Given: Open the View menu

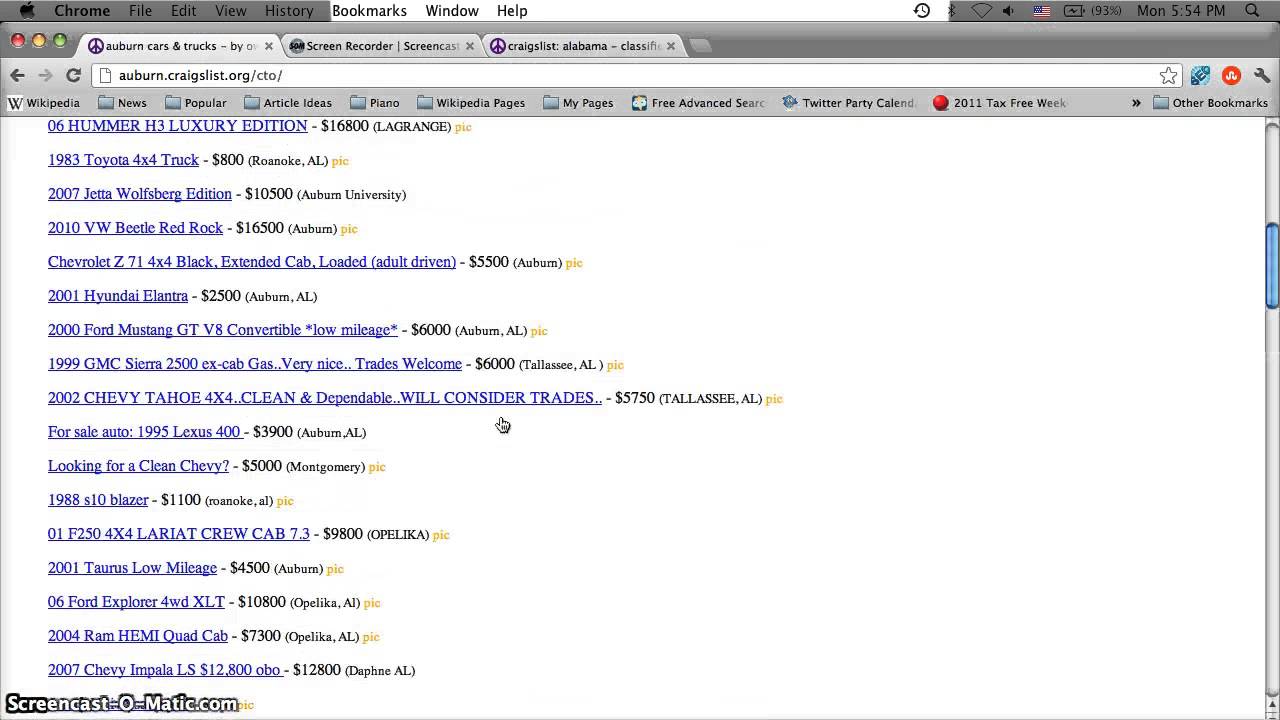Looking at the screenshot, I should [x=230, y=10].
